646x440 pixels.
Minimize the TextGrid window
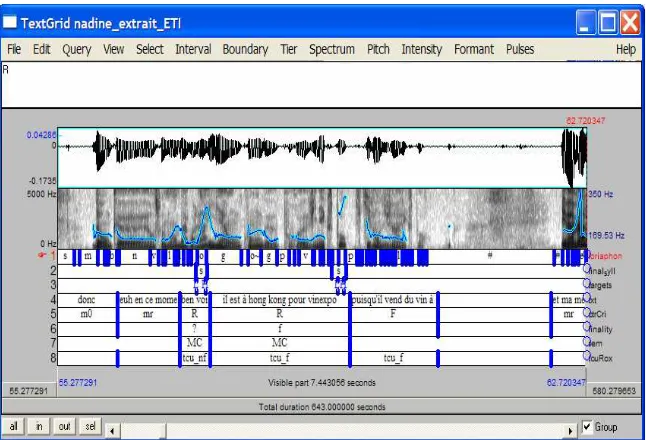pyautogui.click(x=585, y=23)
